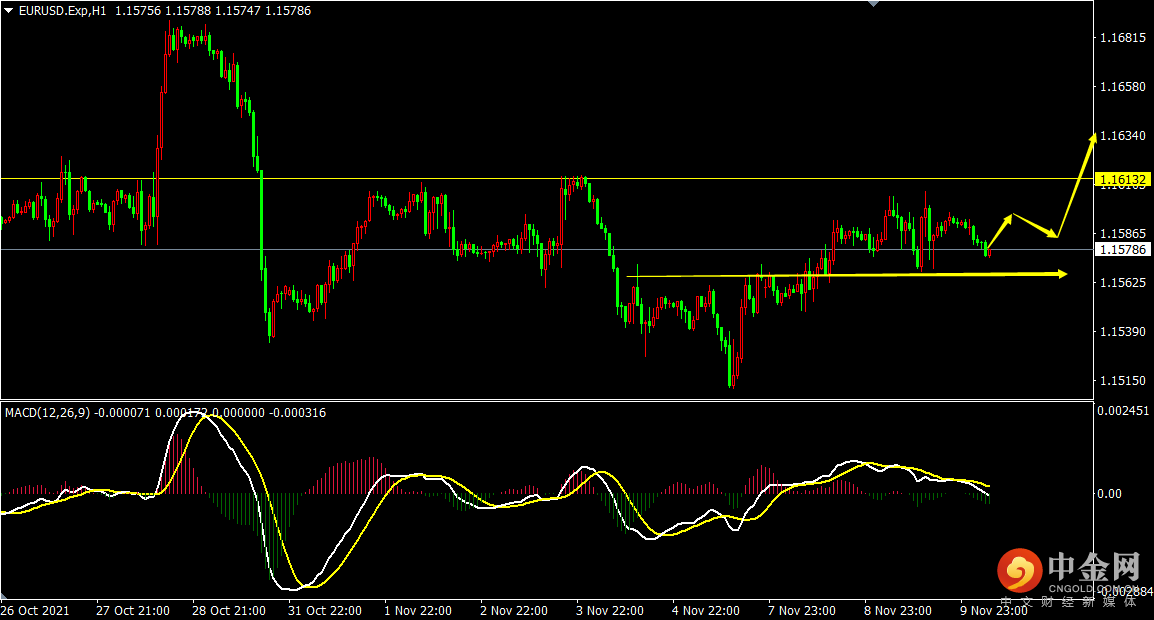Click time axis label 9 Nov 23:00

[x=994, y=610]
